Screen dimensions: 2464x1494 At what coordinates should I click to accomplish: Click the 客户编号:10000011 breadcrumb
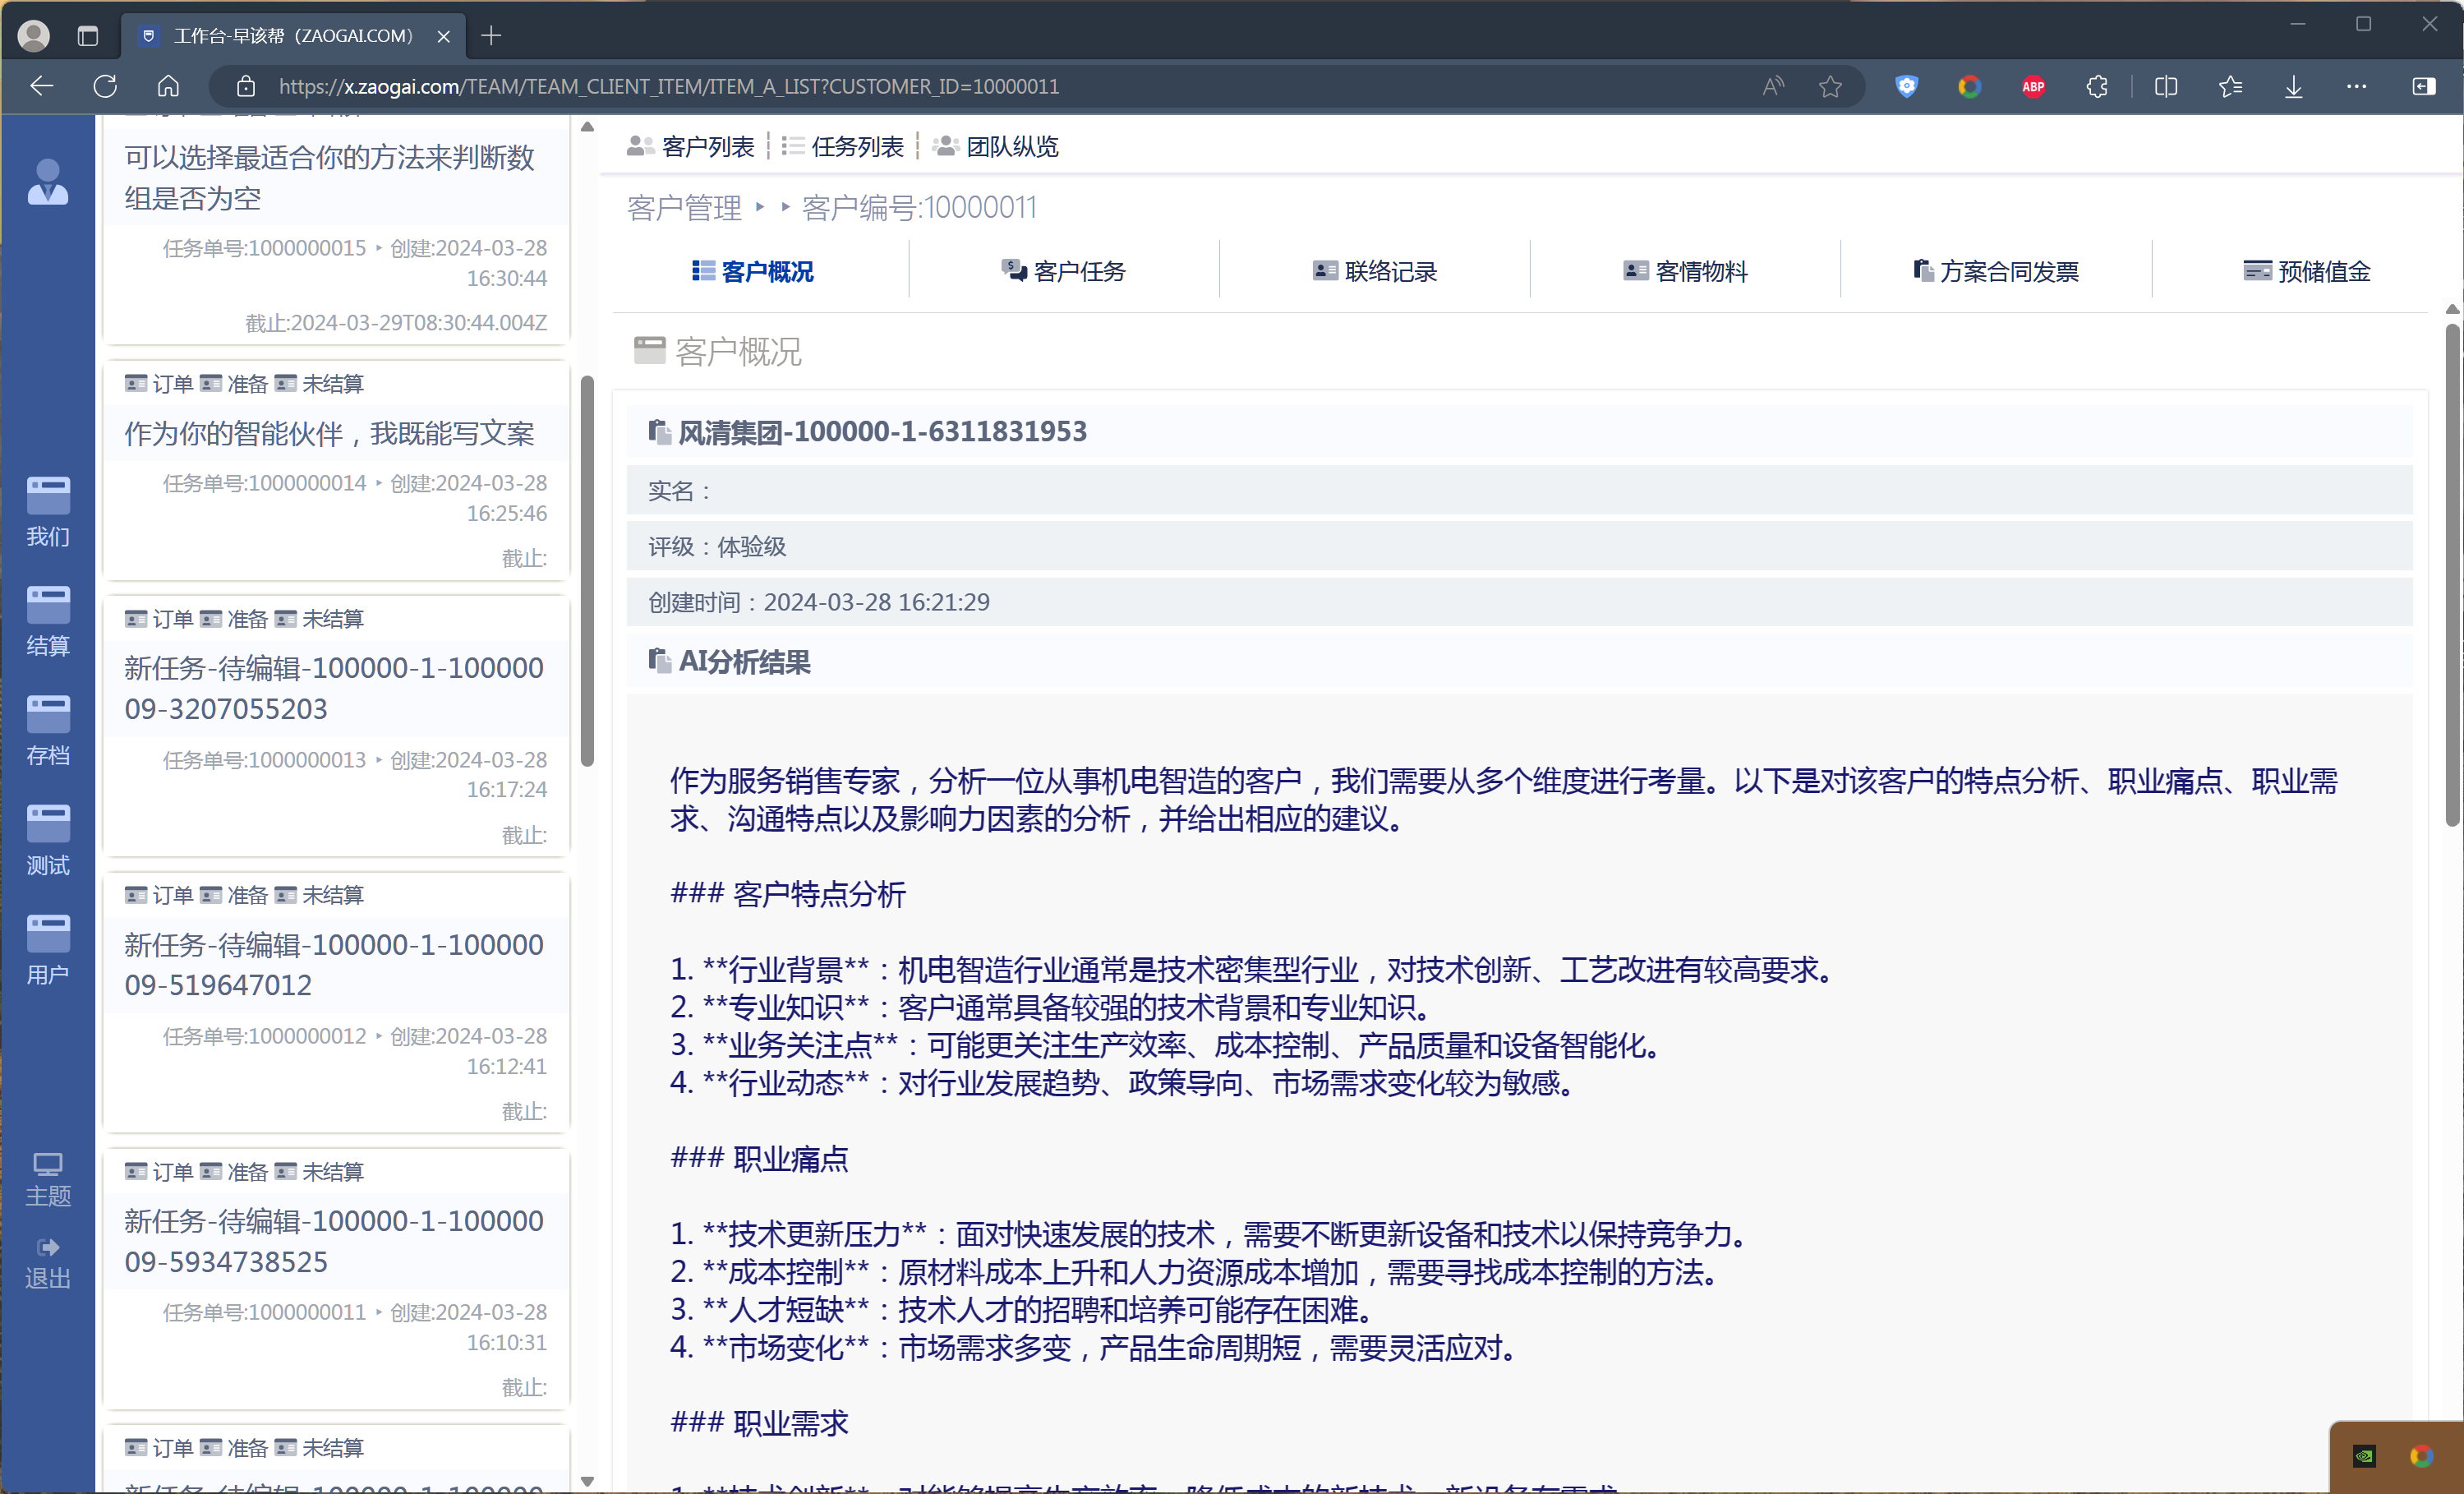919,208
